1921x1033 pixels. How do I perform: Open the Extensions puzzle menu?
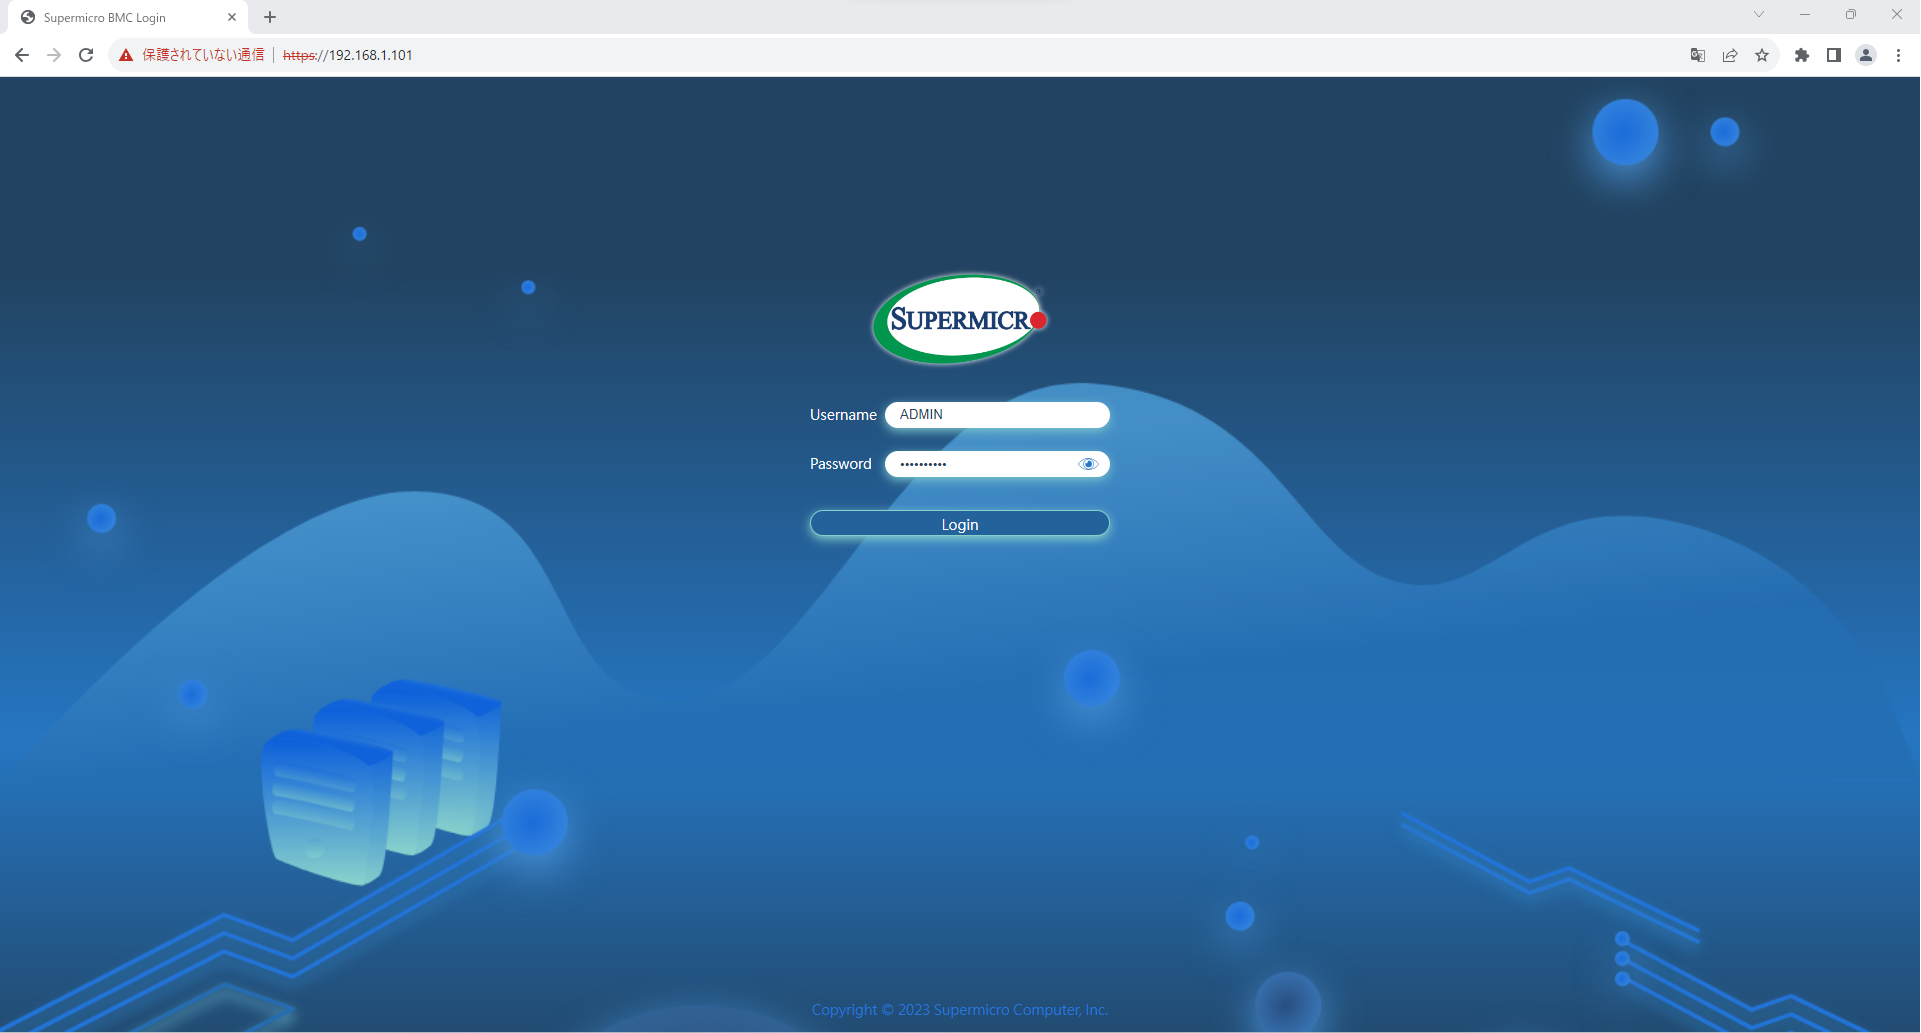[x=1802, y=55]
